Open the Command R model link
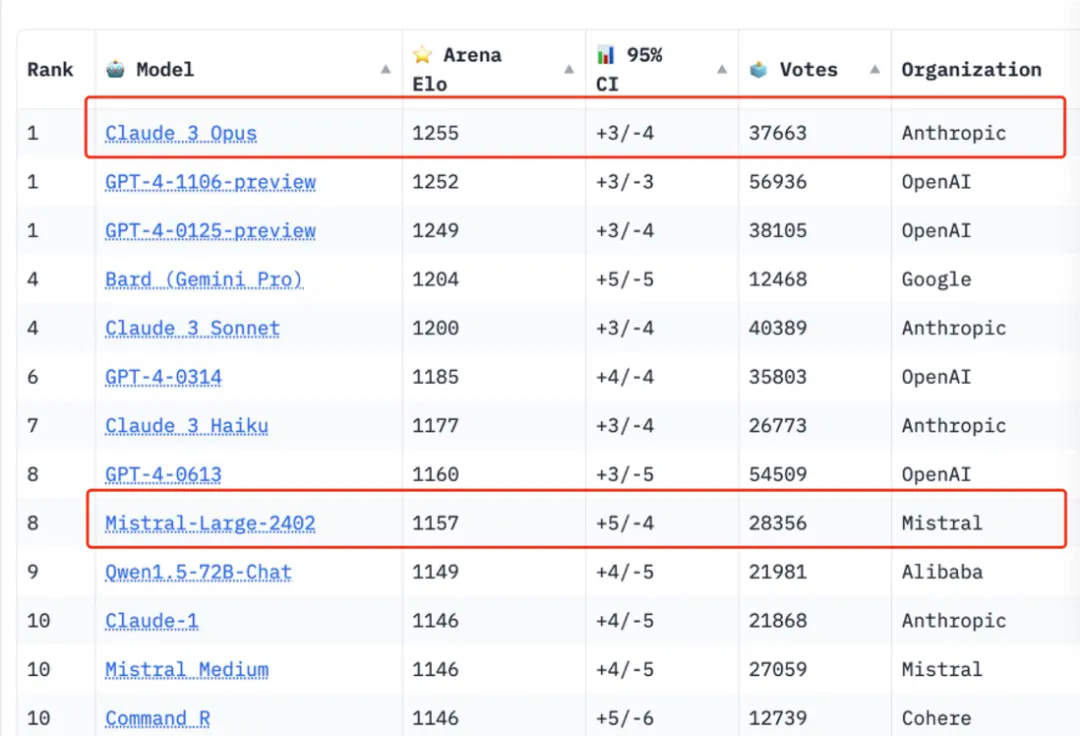The width and height of the screenshot is (1080, 736). (157, 718)
